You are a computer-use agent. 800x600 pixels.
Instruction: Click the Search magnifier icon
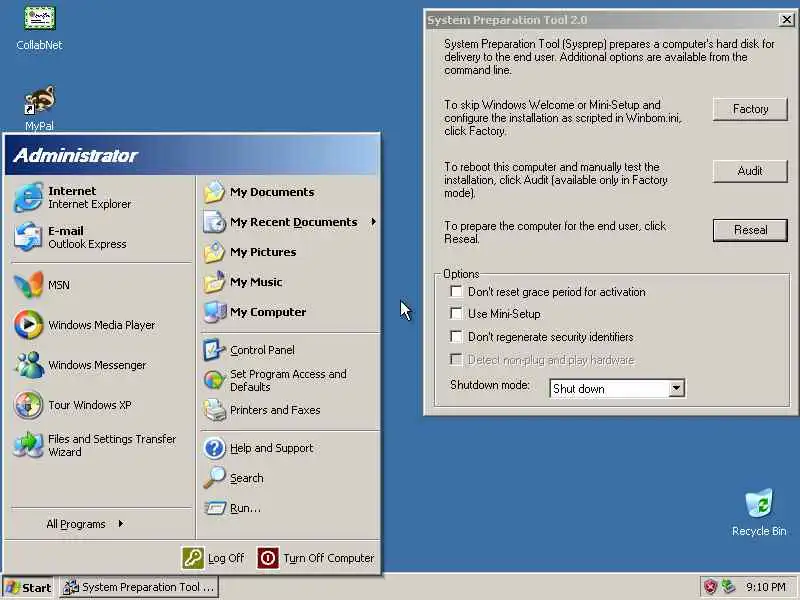pyautogui.click(x=214, y=478)
